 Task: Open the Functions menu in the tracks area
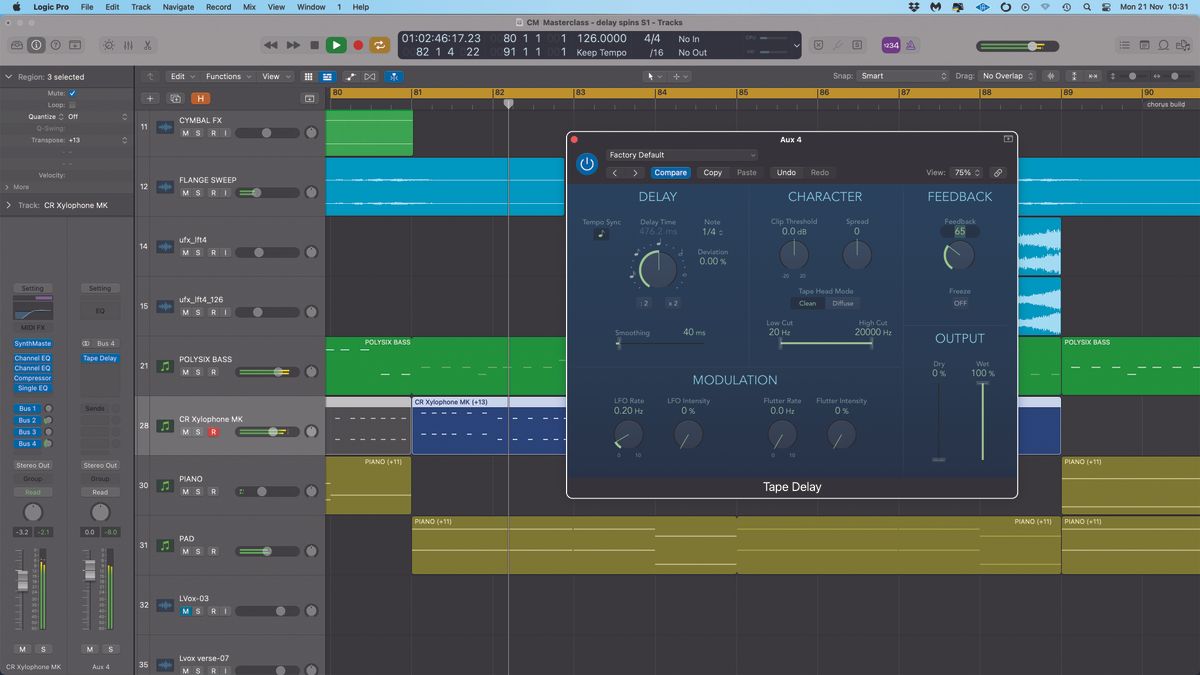click(226, 76)
